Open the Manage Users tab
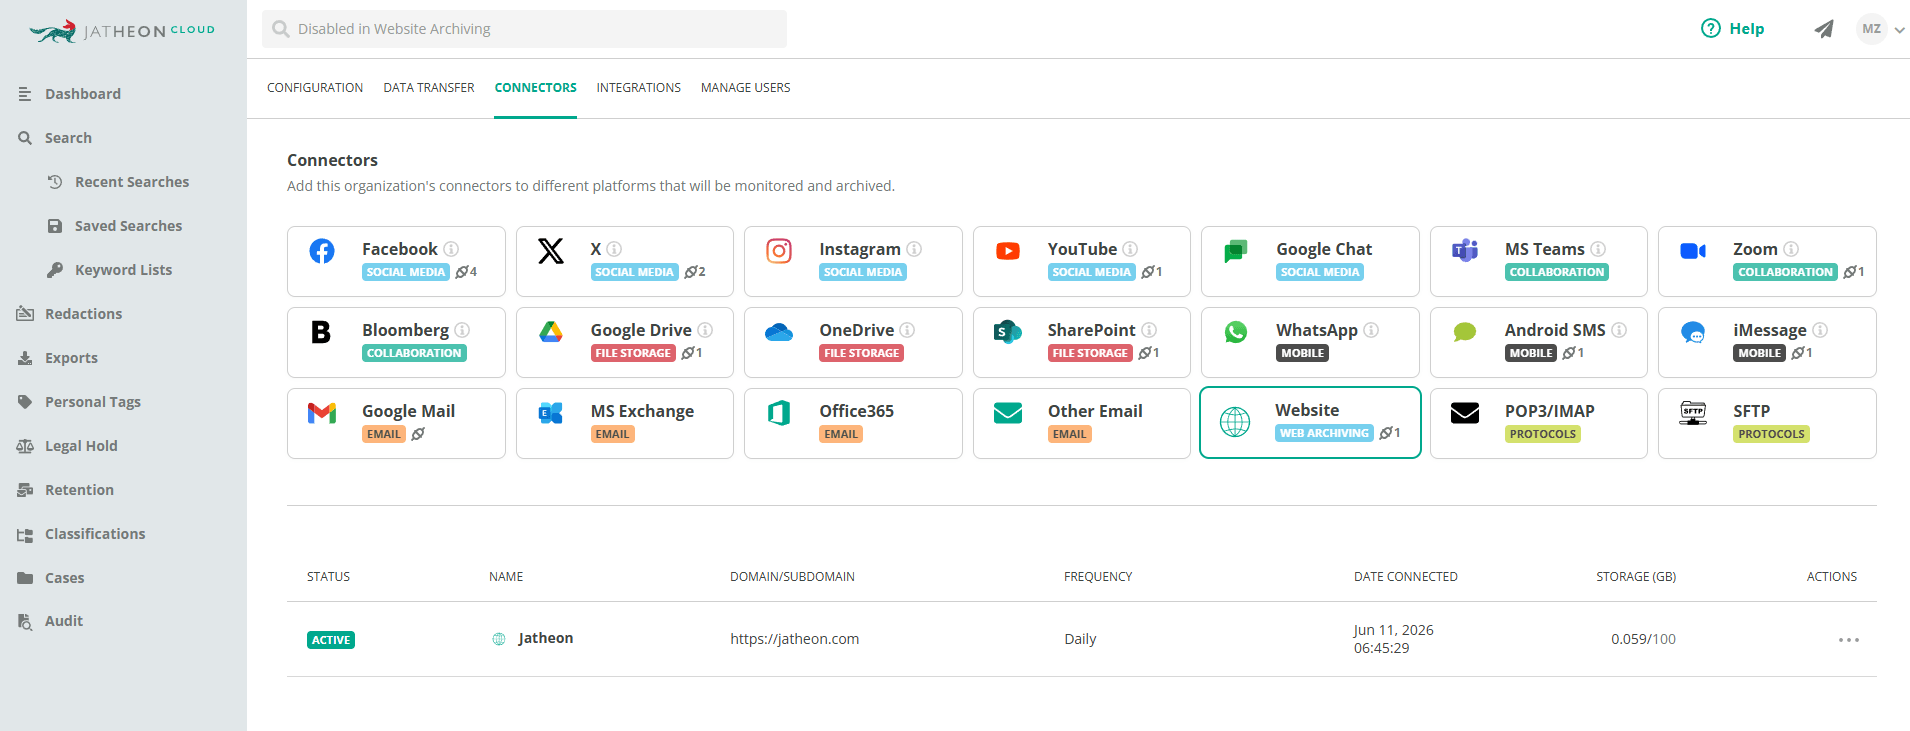 coord(746,88)
